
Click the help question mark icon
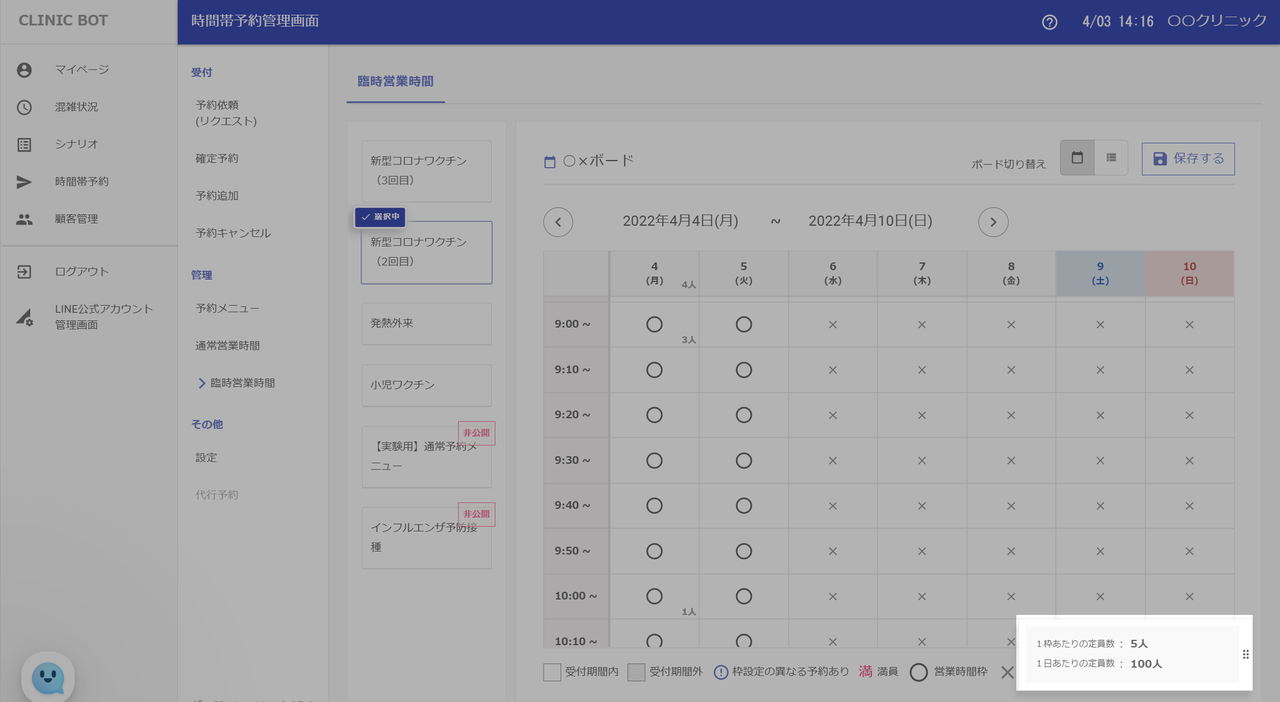click(x=1049, y=22)
